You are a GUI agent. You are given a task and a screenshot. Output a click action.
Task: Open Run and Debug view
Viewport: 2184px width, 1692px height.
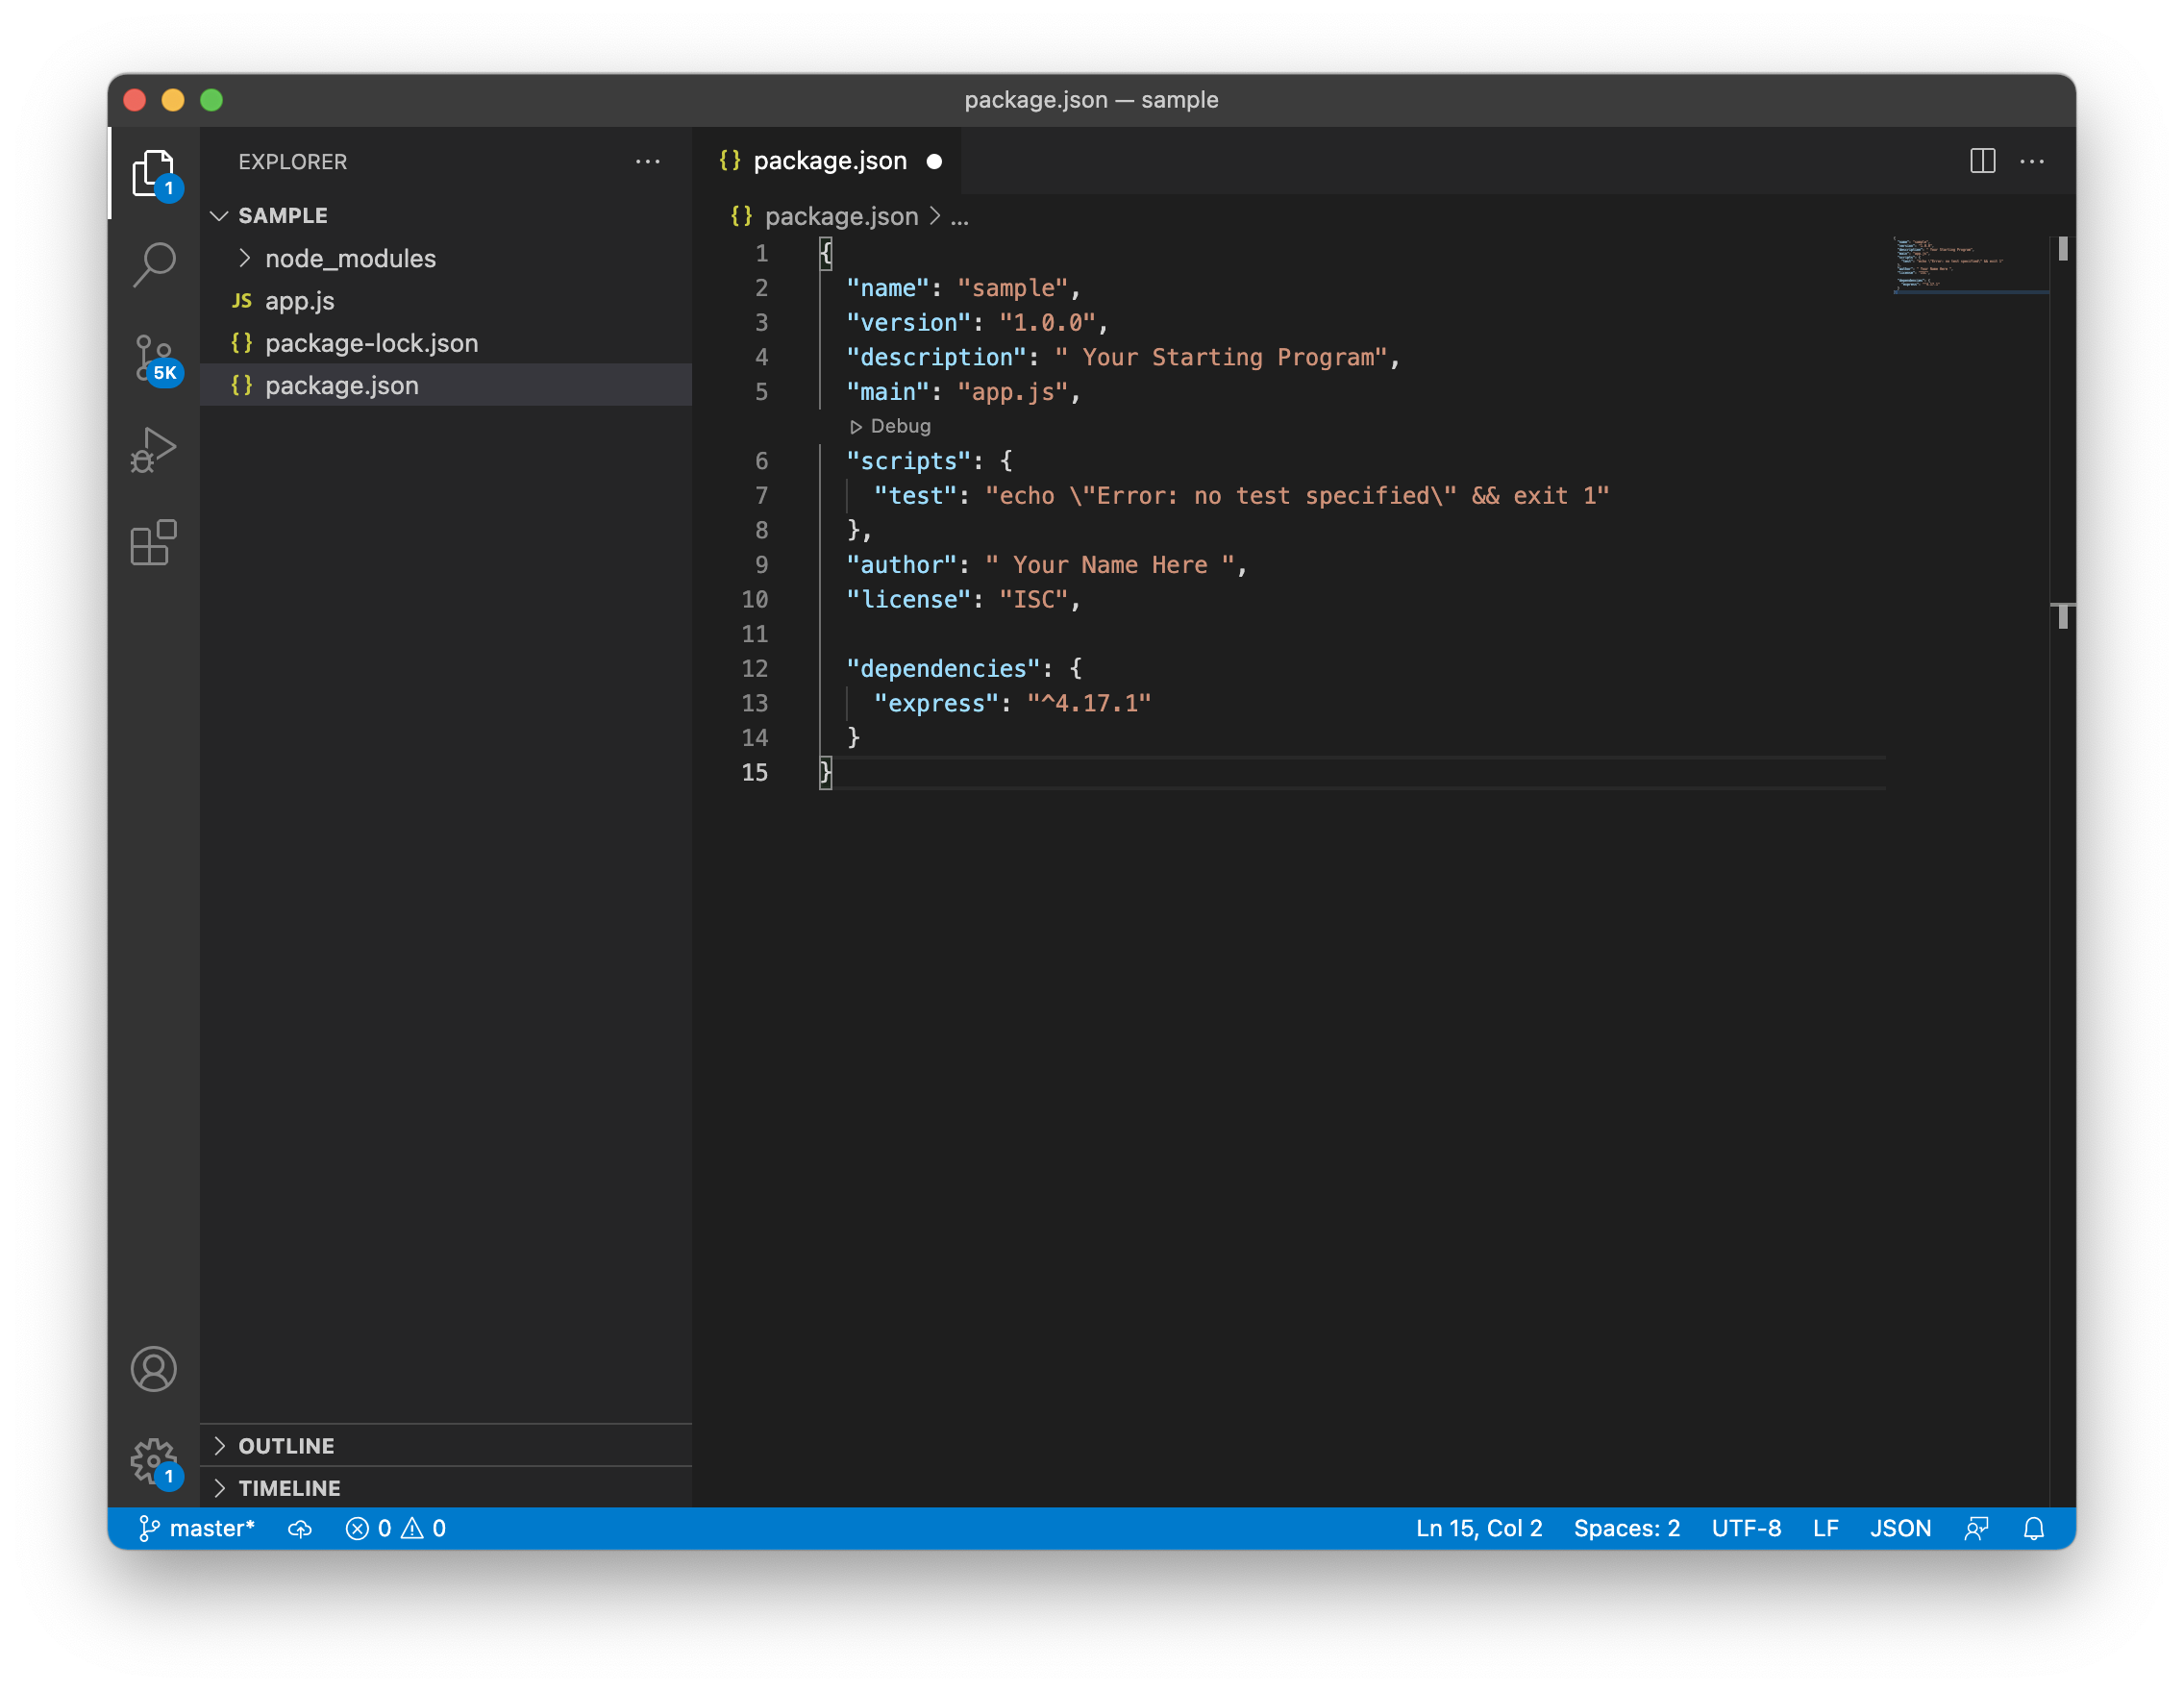pos(154,450)
